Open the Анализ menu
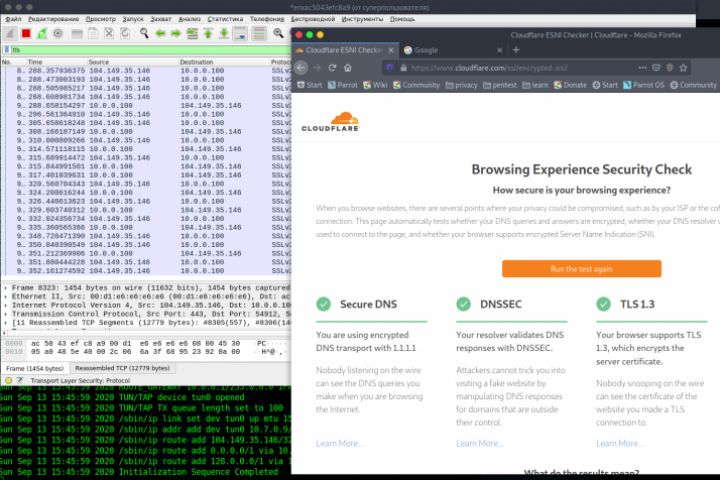 click(x=189, y=19)
